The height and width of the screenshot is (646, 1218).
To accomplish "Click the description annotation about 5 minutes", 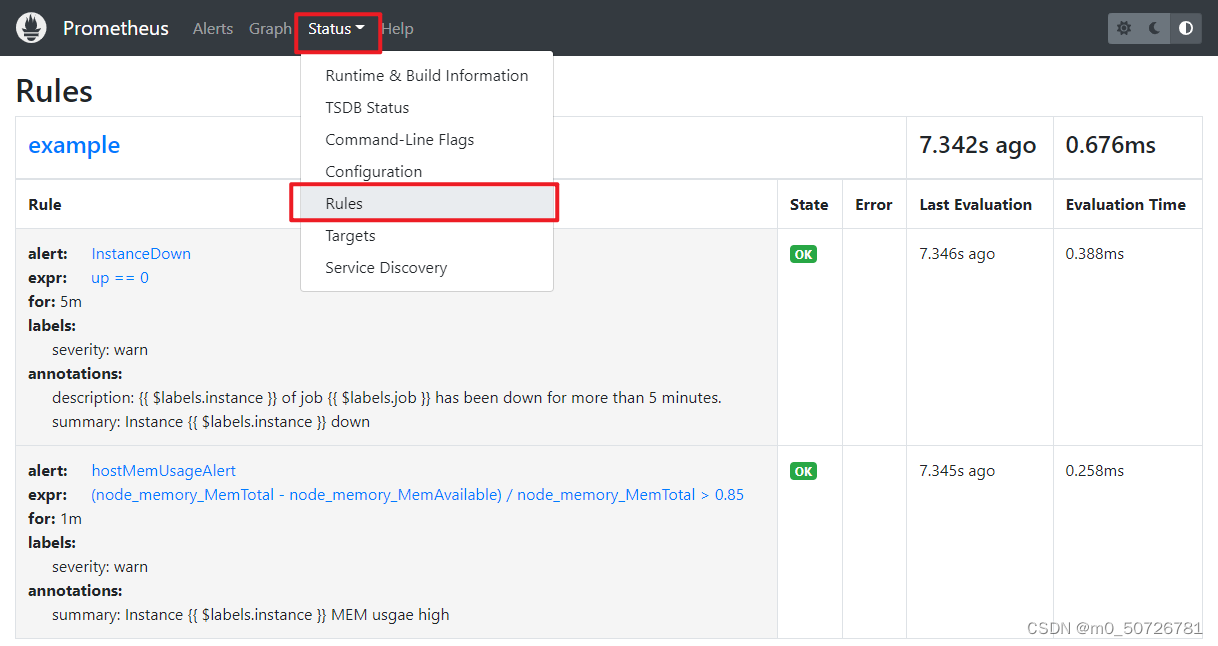I will point(387,398).
